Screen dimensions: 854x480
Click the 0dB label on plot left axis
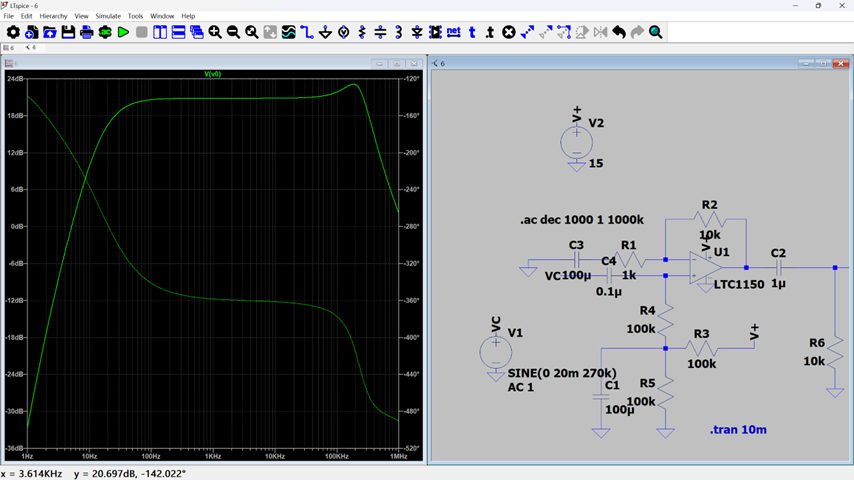click(x=17, y=226)
